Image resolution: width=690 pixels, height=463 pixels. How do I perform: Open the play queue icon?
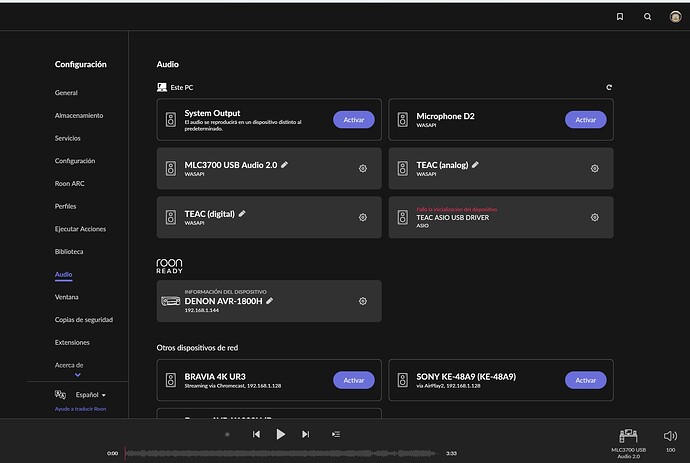click(336, 434)
